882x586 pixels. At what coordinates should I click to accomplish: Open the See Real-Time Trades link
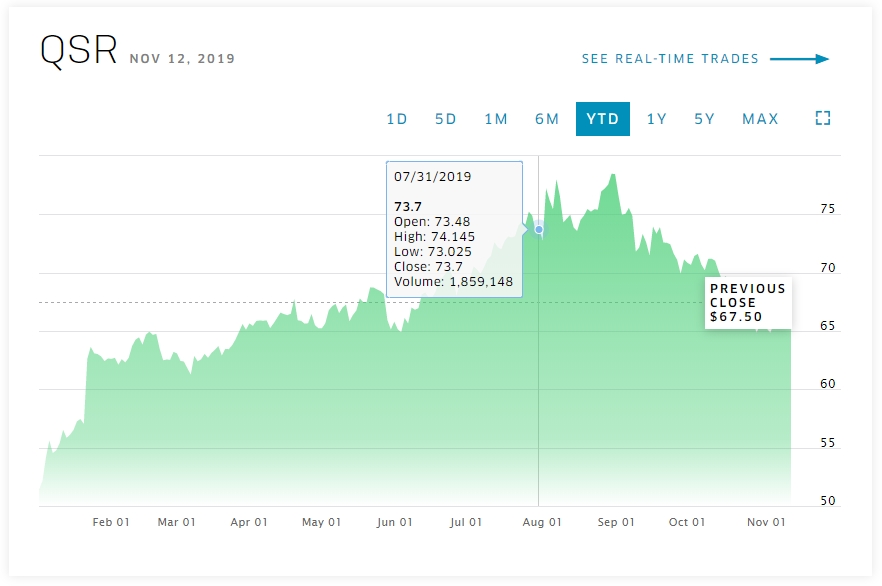[x=670, y=59]
